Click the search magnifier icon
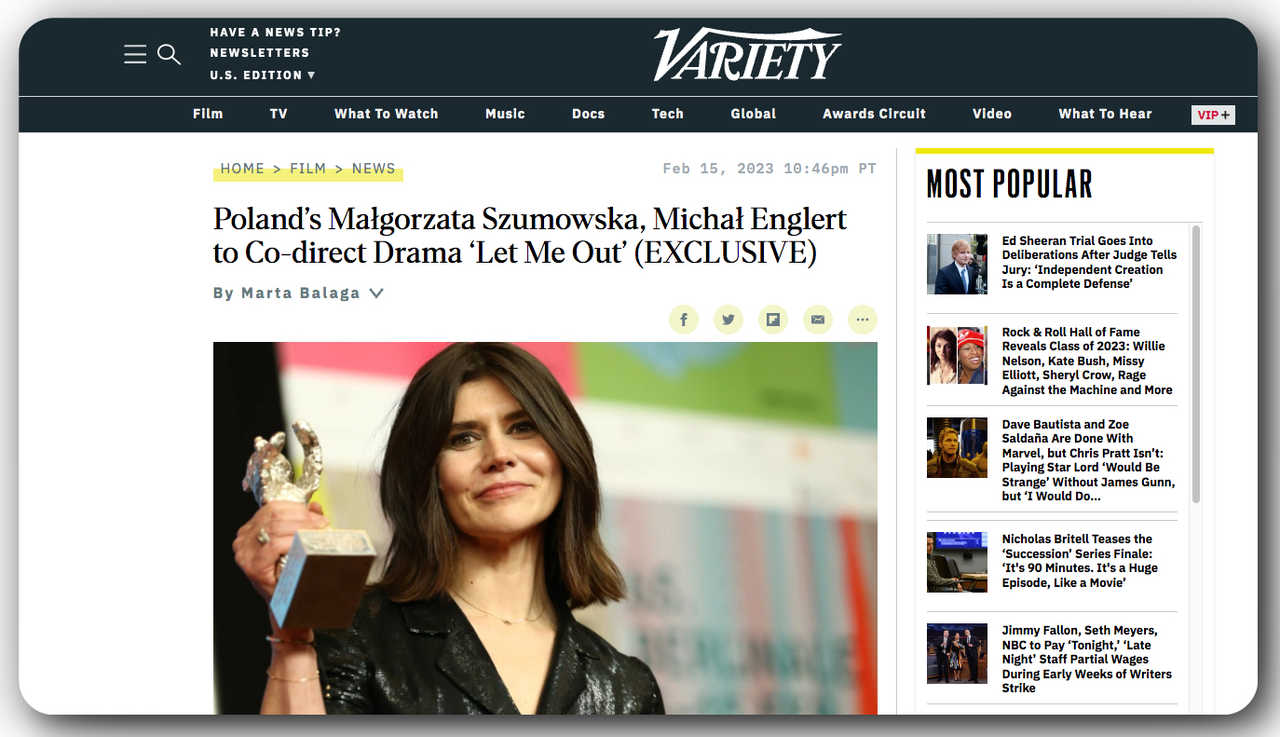Screen dimensions: 1280x737 [169, 54]
